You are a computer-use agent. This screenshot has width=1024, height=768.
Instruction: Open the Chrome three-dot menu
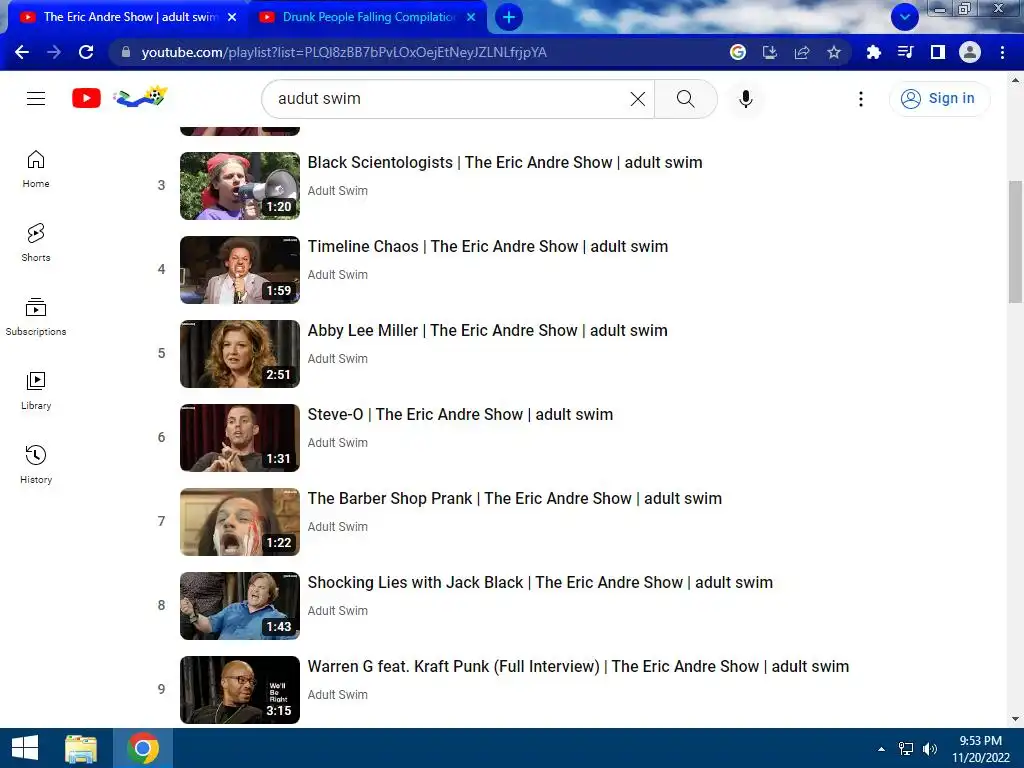click(x=1002, y=52)
